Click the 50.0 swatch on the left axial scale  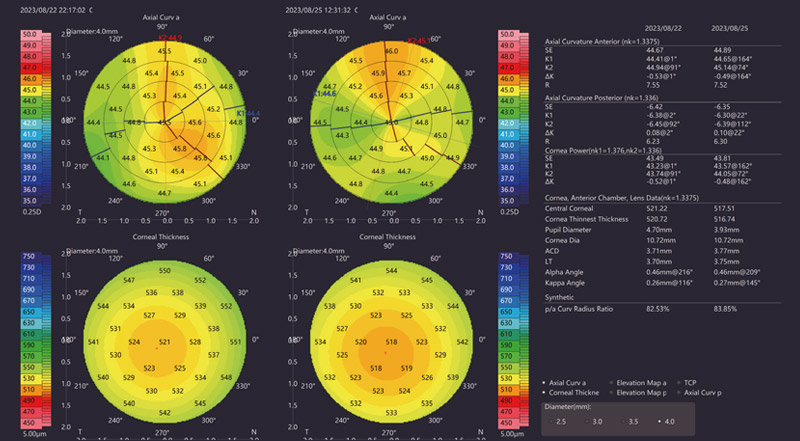(30, 34)
